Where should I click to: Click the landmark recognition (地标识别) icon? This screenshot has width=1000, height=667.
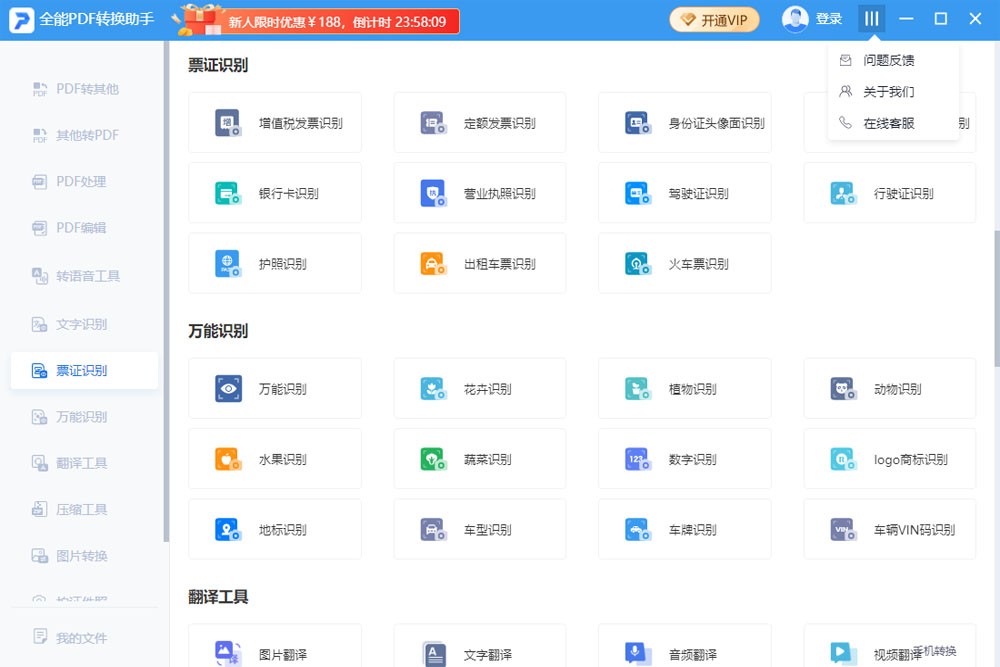[x=229, y=529]
